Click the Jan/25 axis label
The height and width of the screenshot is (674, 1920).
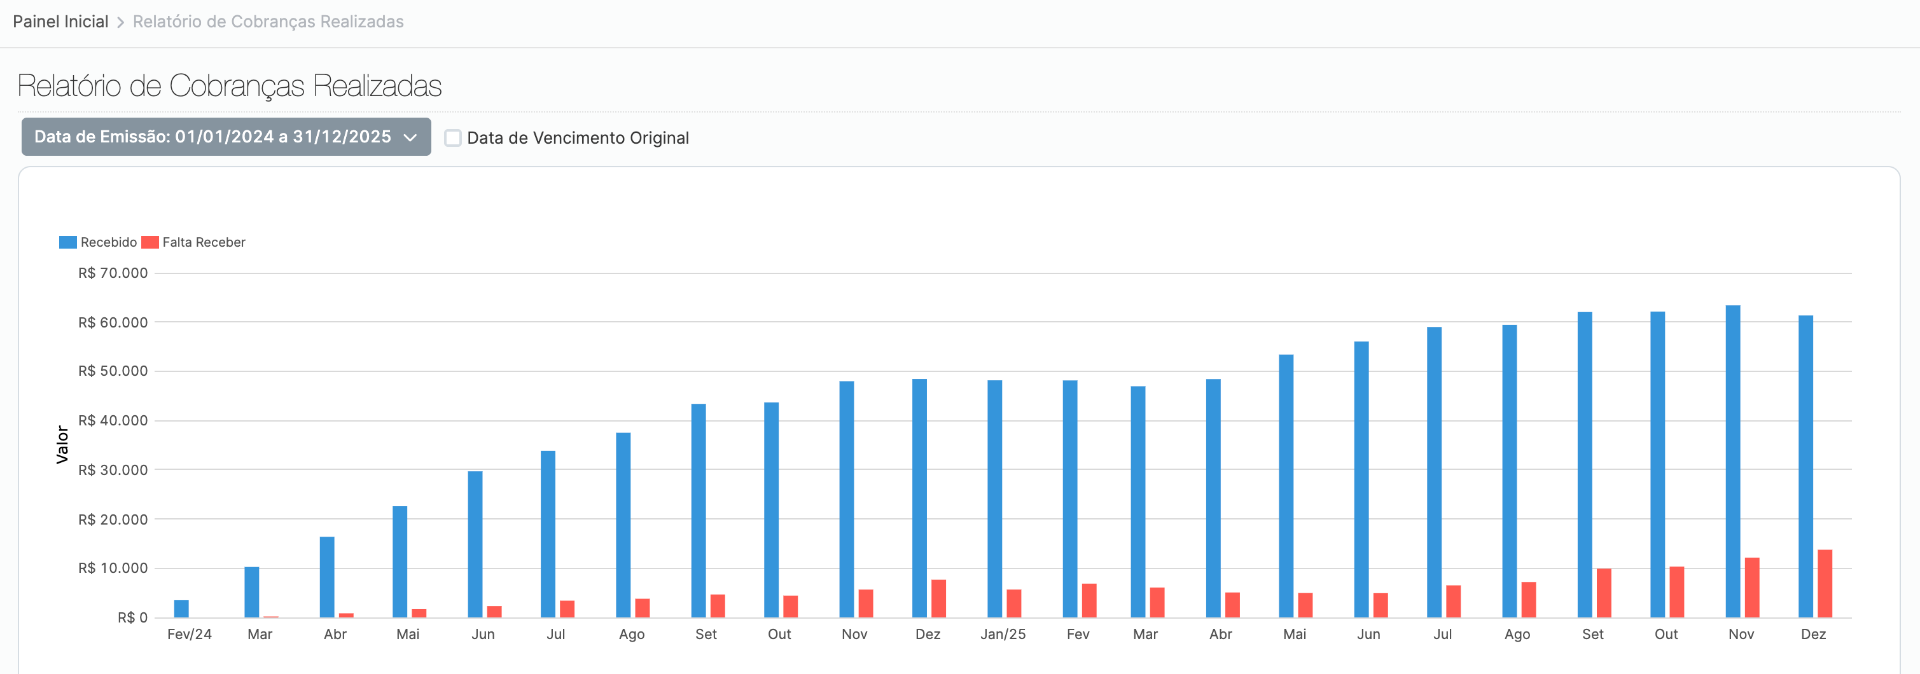click(1003, 634)
